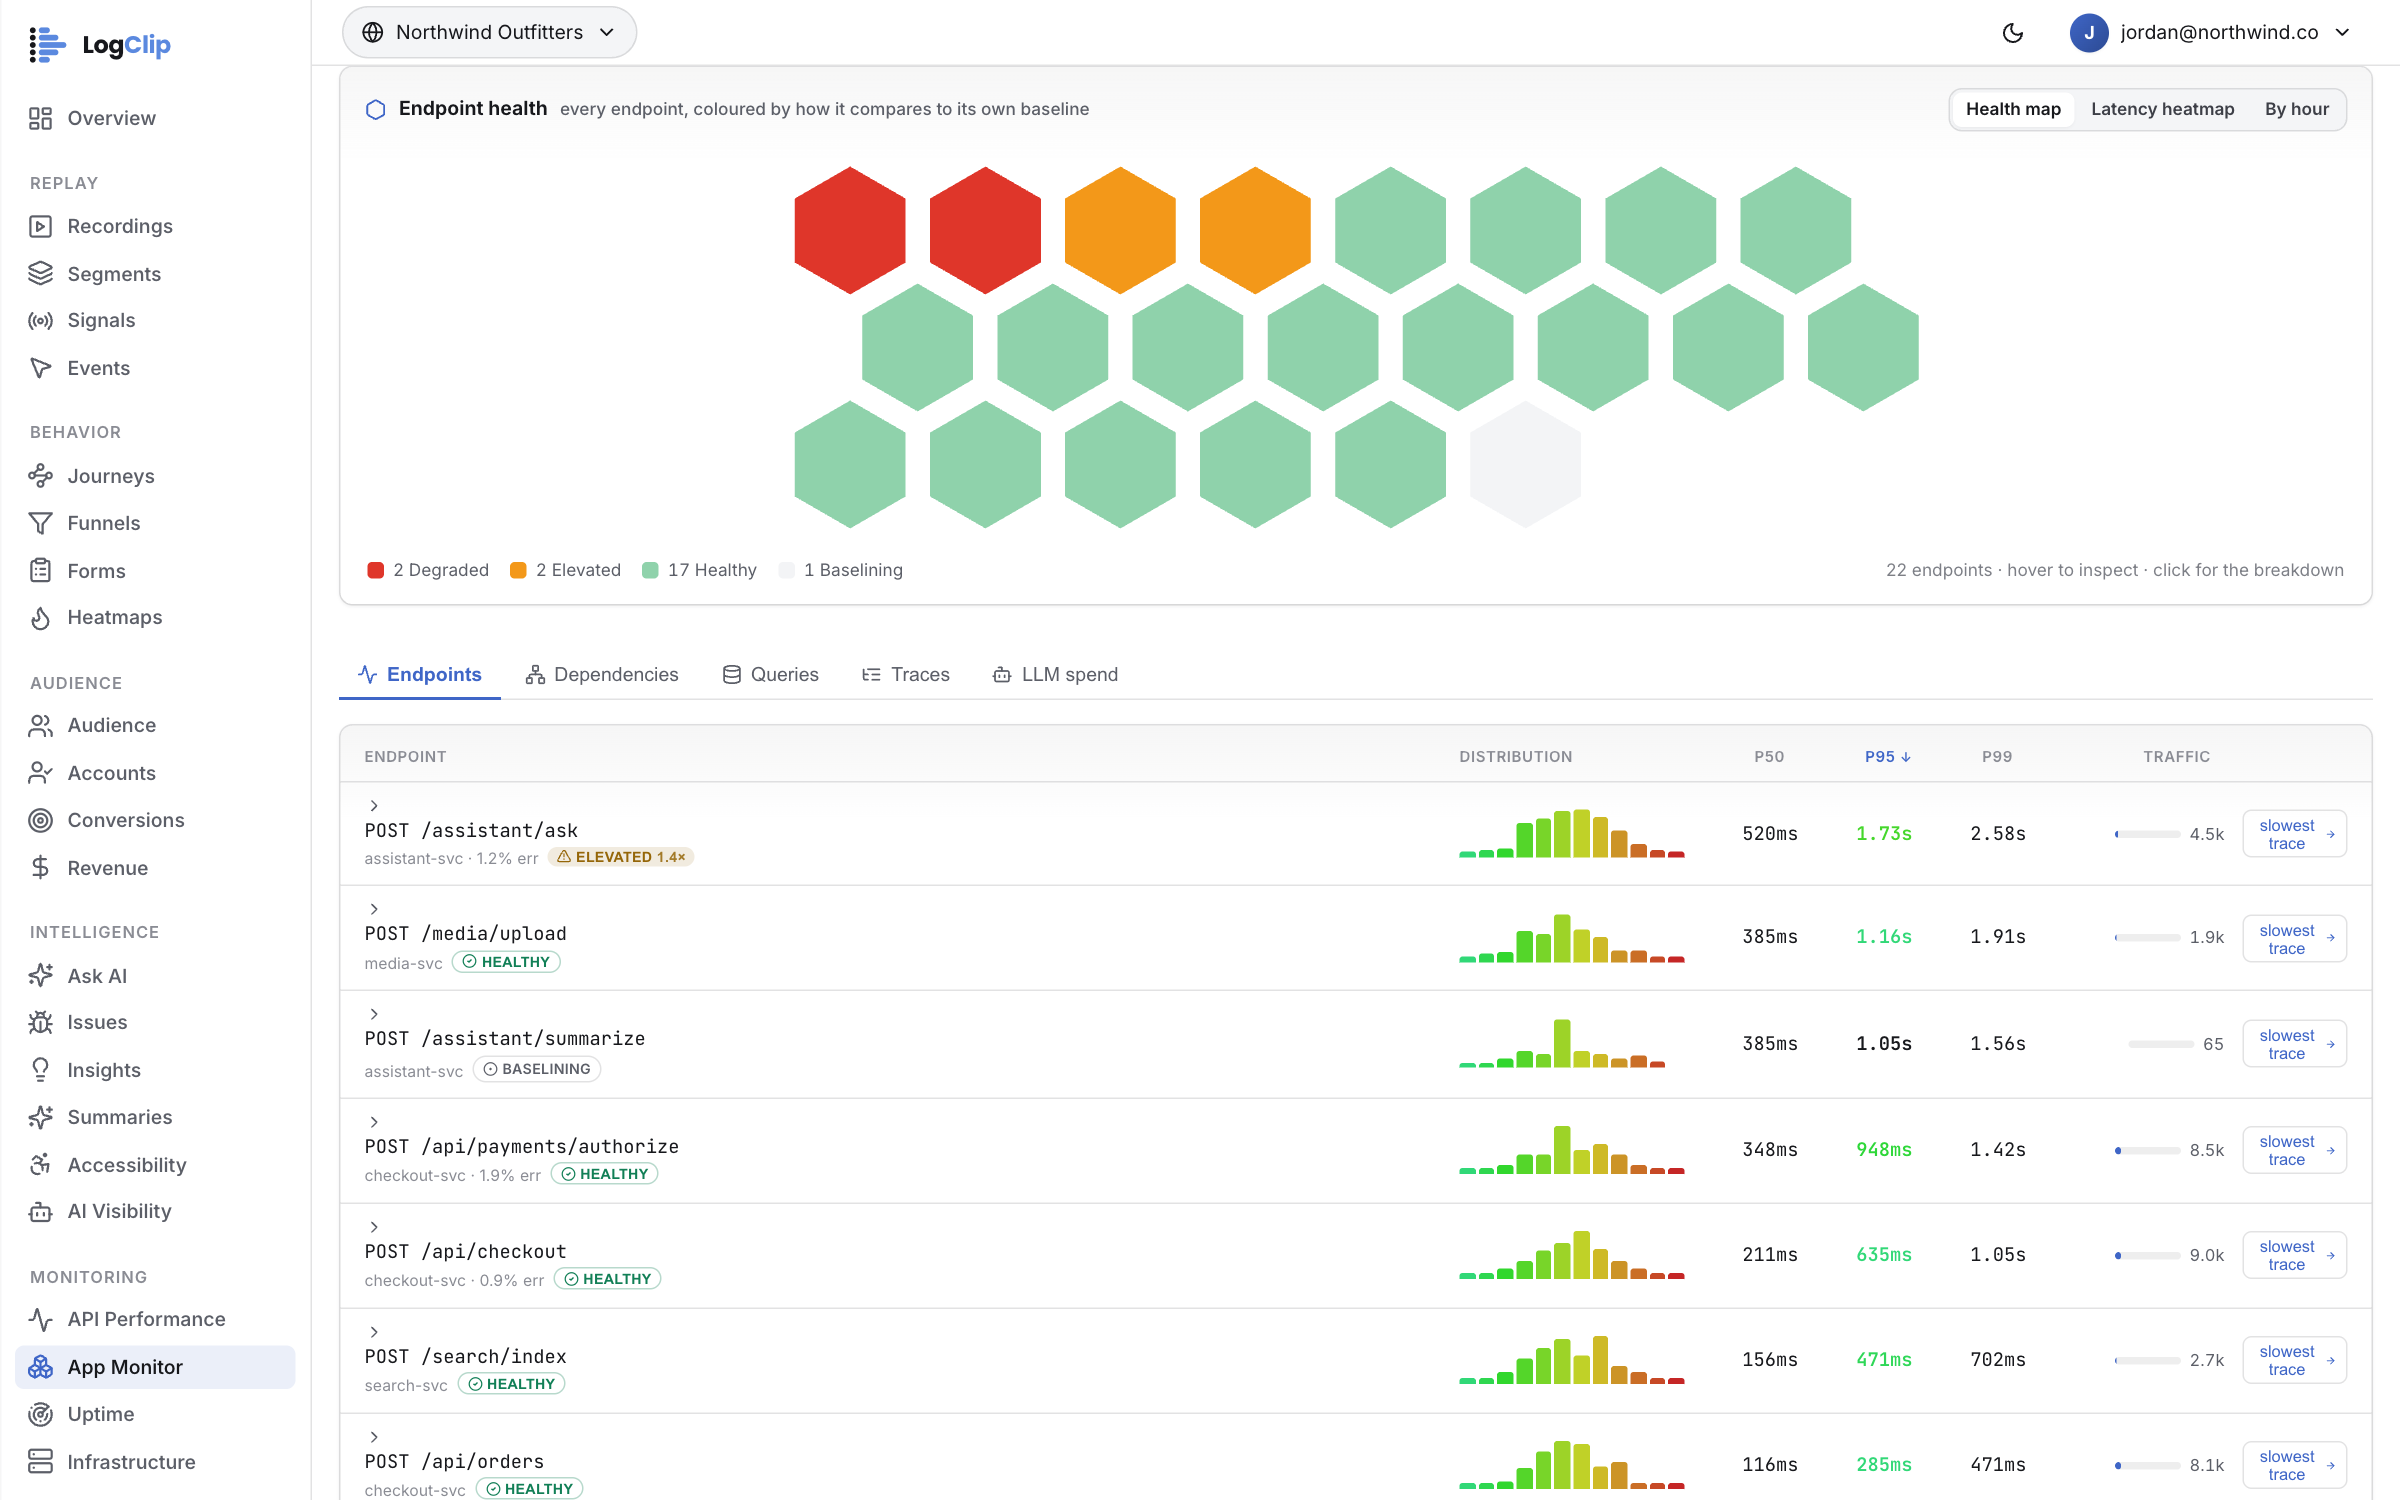Select the Health map view
The width and height of the screenshot is (2400, 1500).
pos(2013,109)
